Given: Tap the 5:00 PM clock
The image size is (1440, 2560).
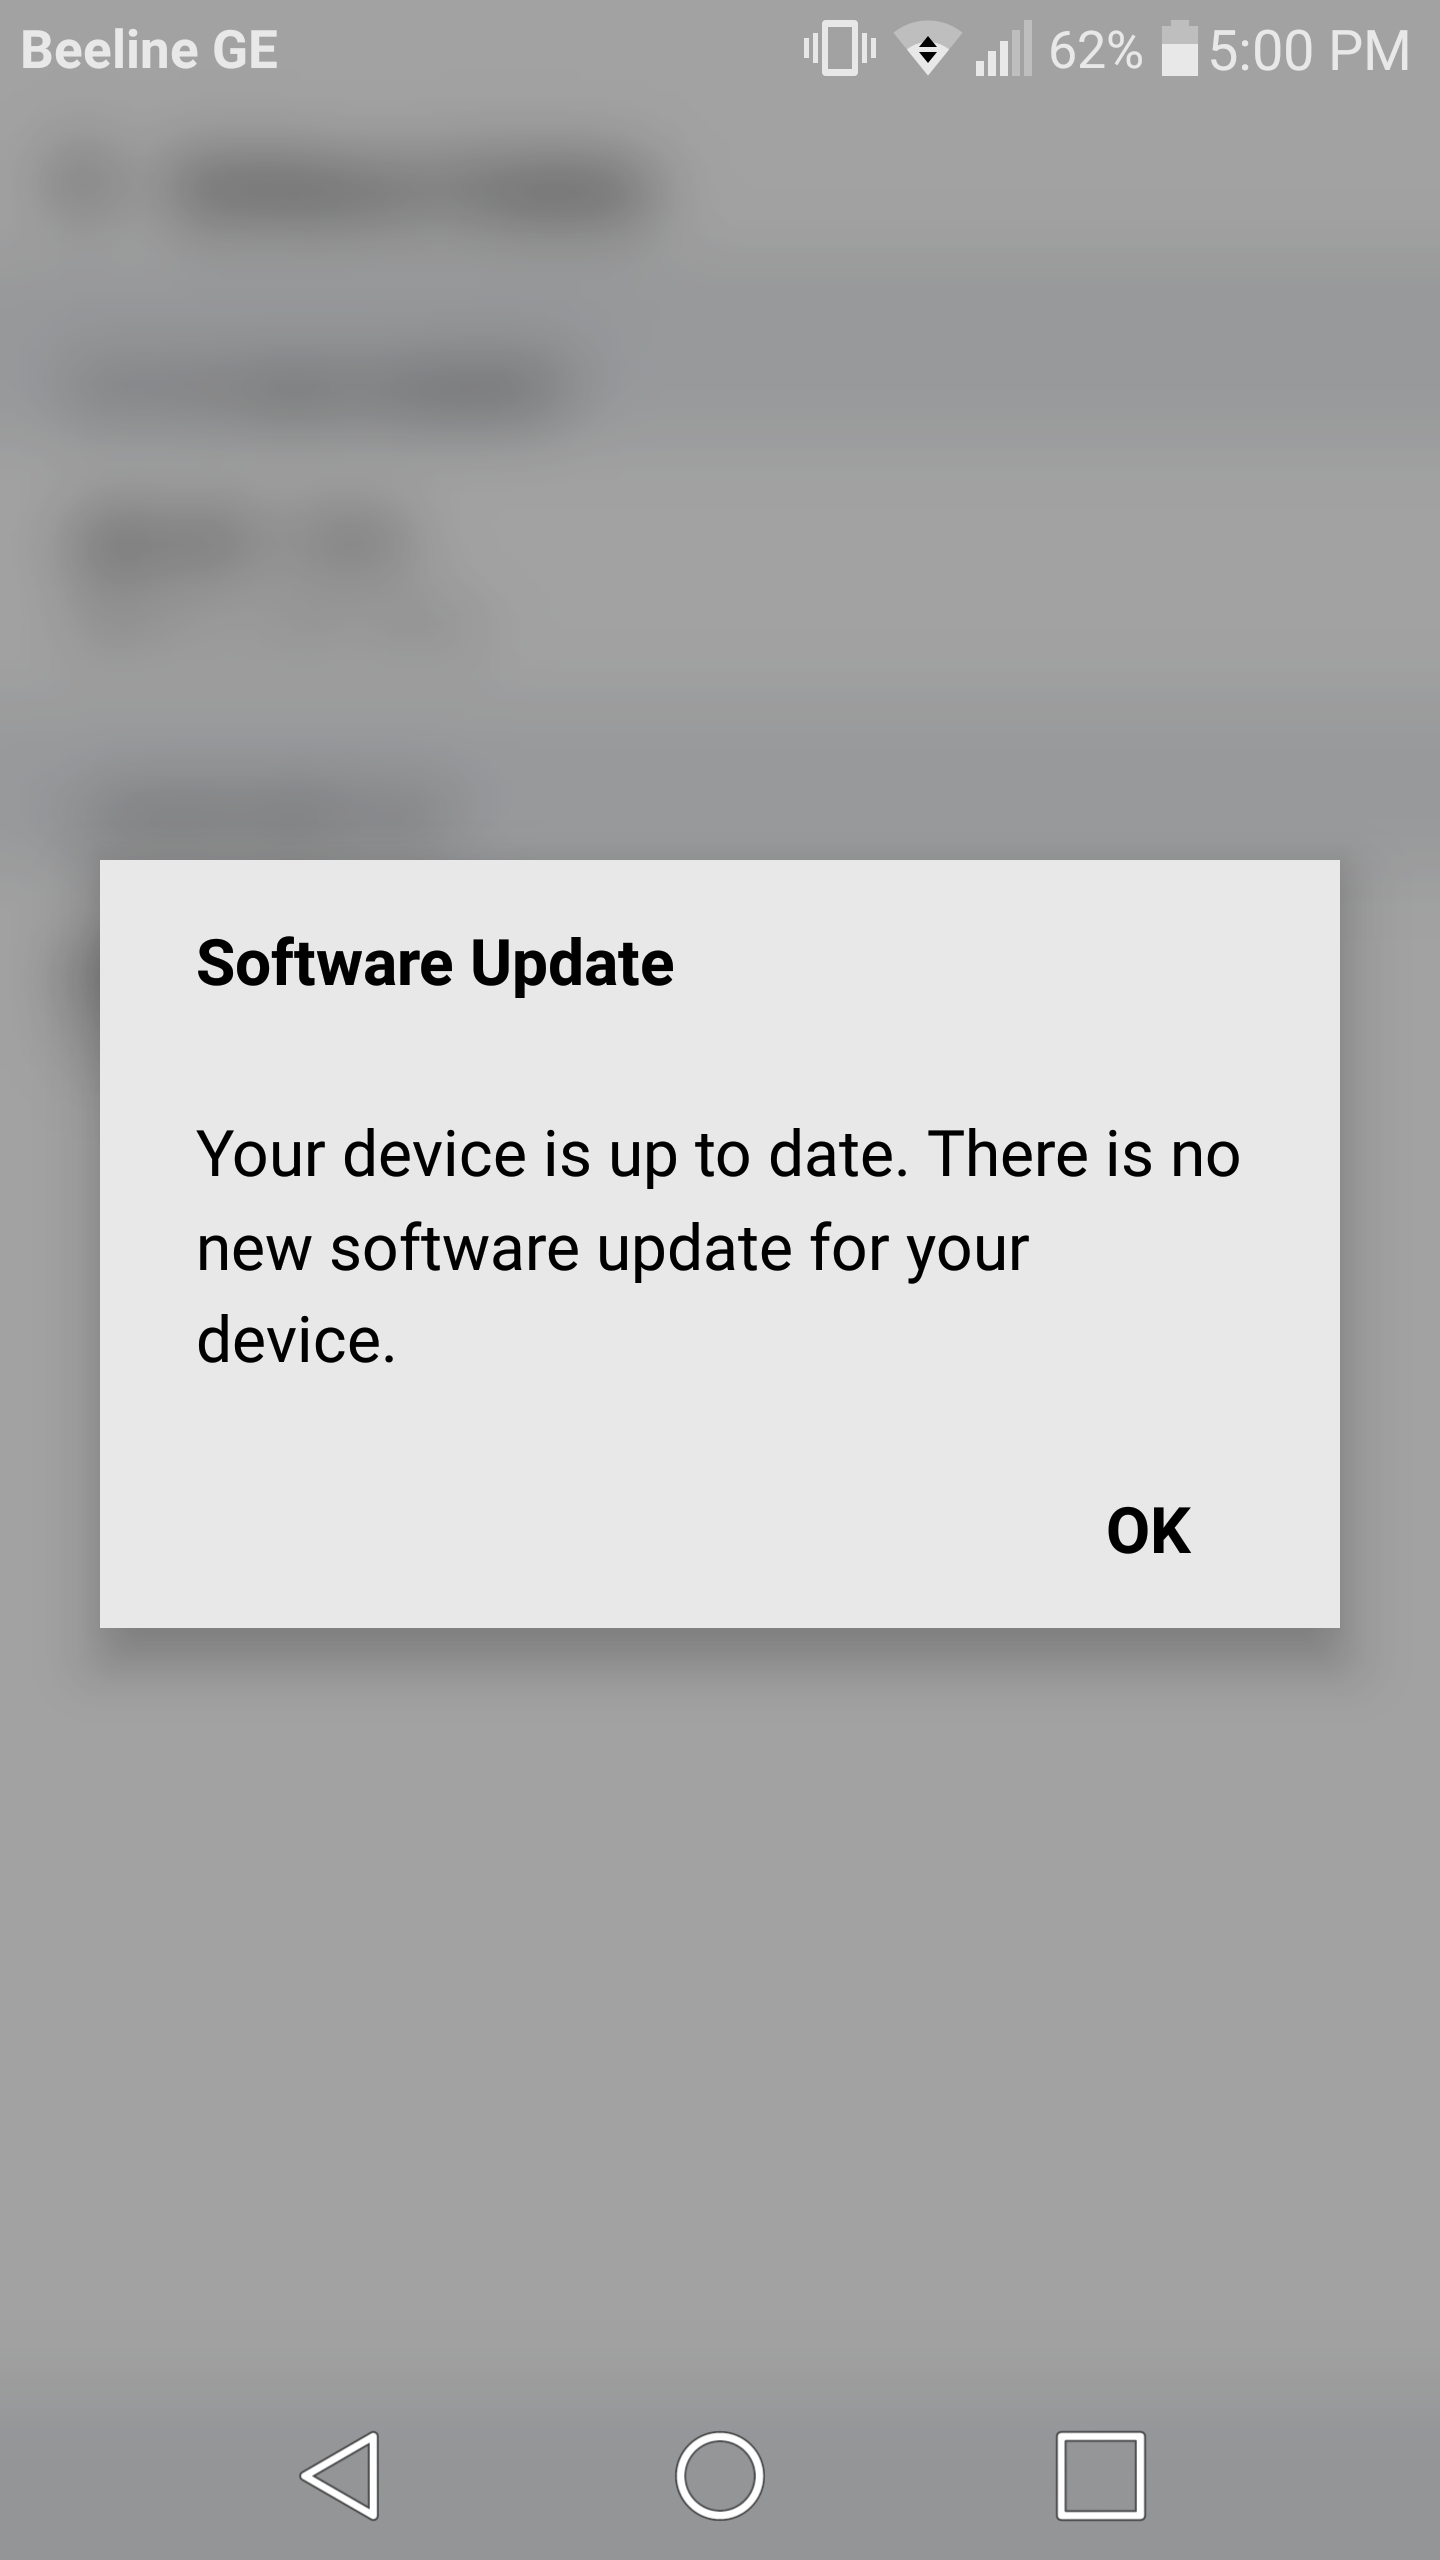Looking at the screenshot, I should click(x=1309, y=50).
